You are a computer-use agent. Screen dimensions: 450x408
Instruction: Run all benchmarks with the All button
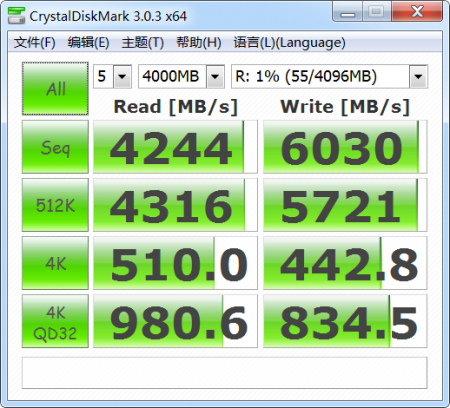(55, 89)
